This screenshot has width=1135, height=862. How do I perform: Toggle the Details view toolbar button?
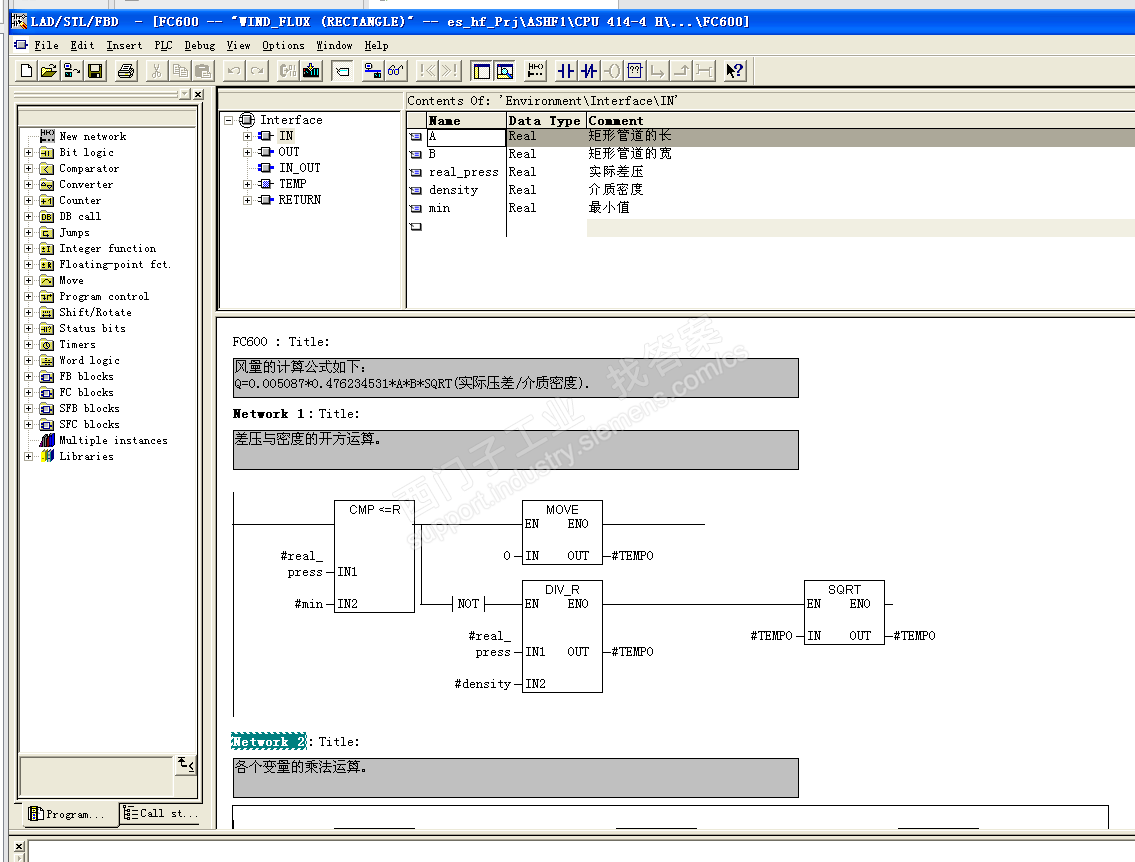505,71
